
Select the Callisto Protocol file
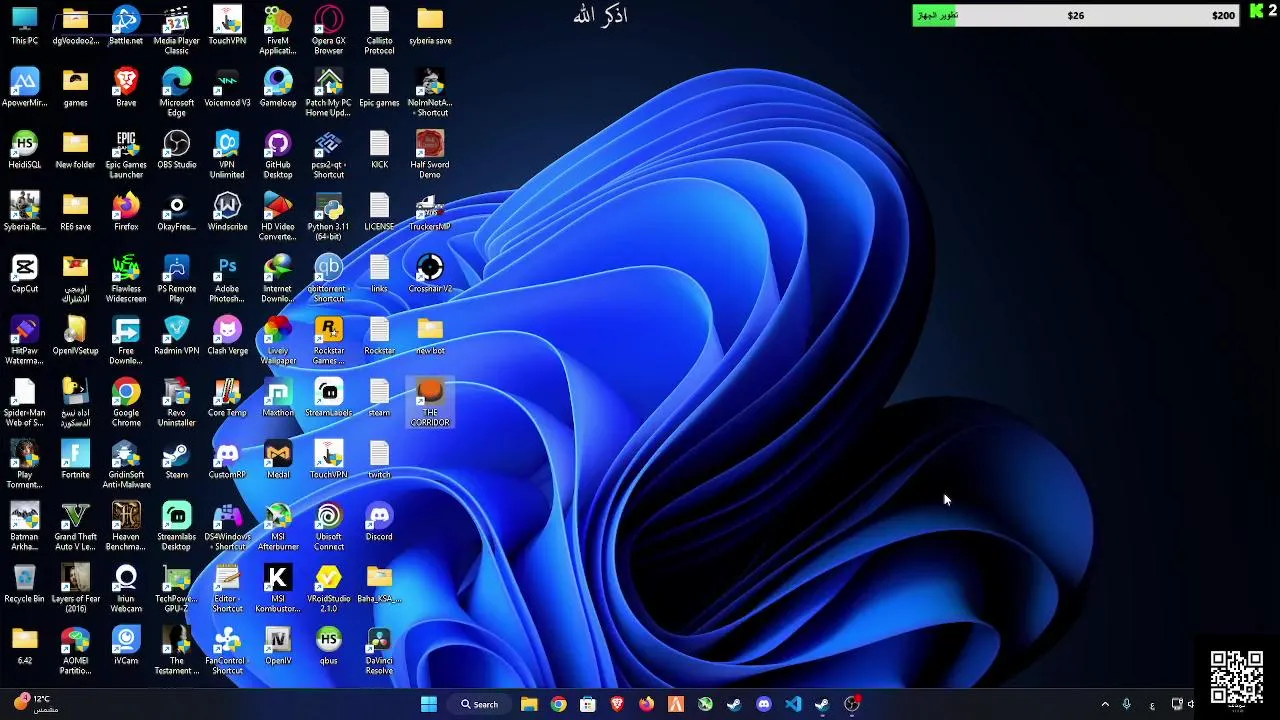pos(379,31)
